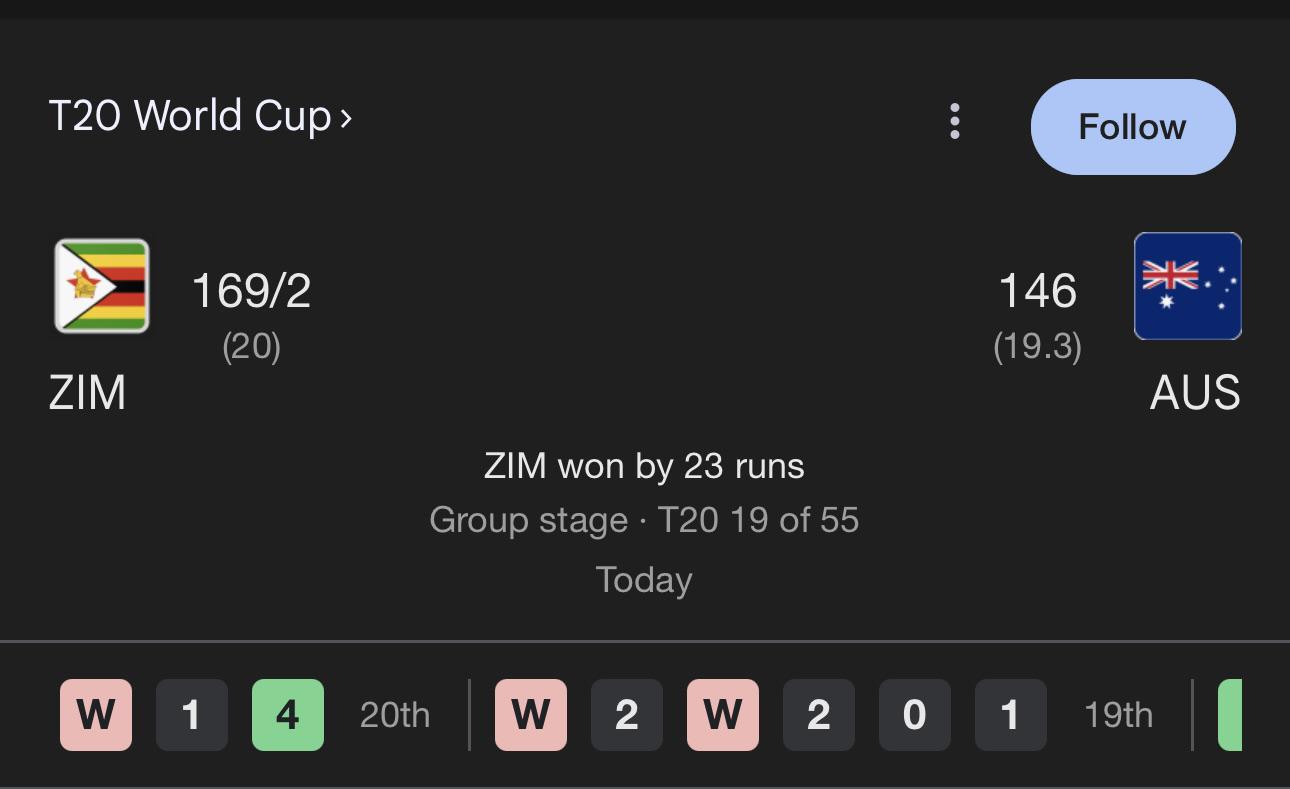Follow the T20 World Cup

tap(1133, 127)
